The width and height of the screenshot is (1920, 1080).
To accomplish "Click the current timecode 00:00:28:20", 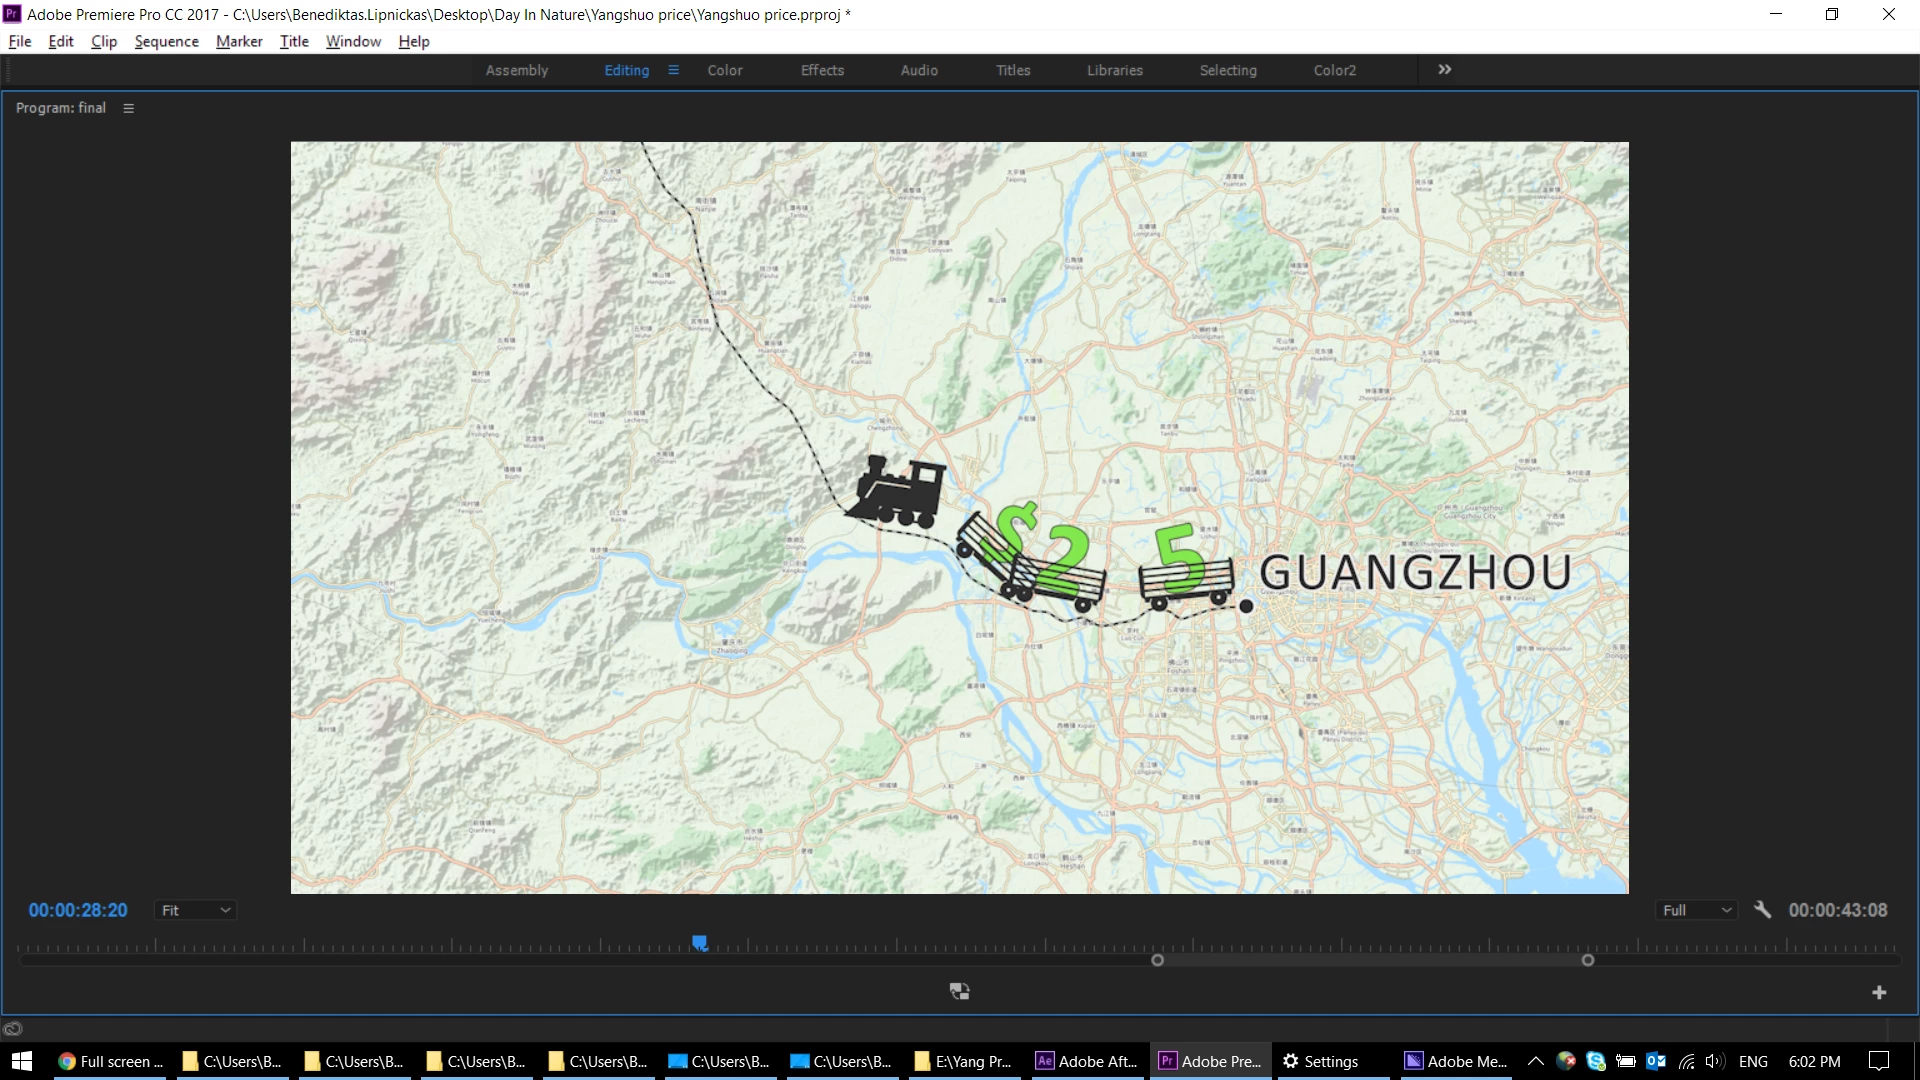I will click(78, 910).
